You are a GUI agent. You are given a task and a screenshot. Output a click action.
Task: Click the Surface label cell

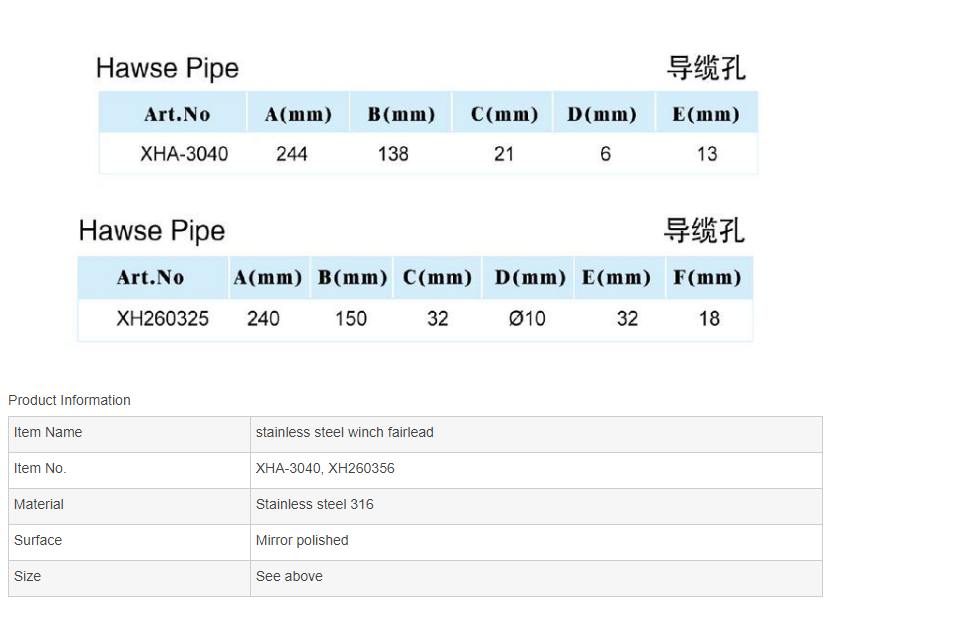click(38, 541)
